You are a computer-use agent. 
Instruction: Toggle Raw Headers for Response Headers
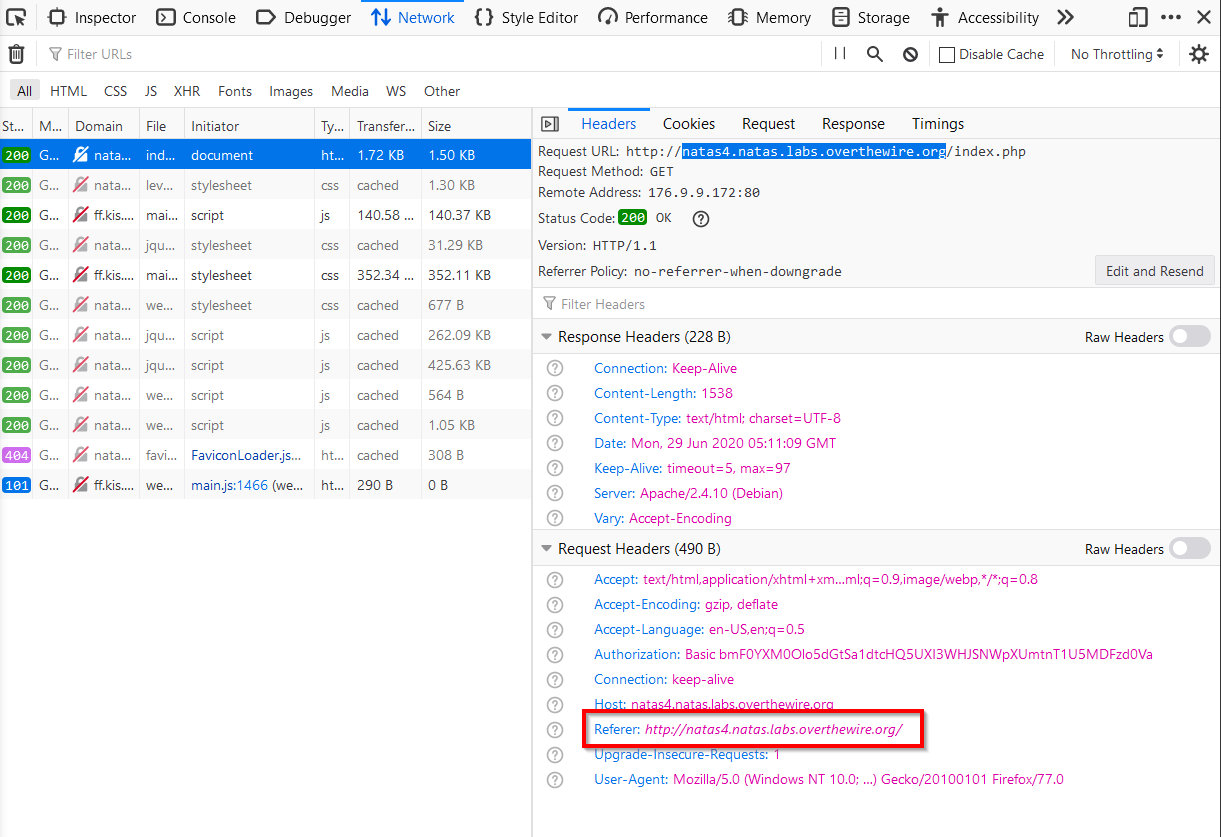click(x=1190, y=337)
